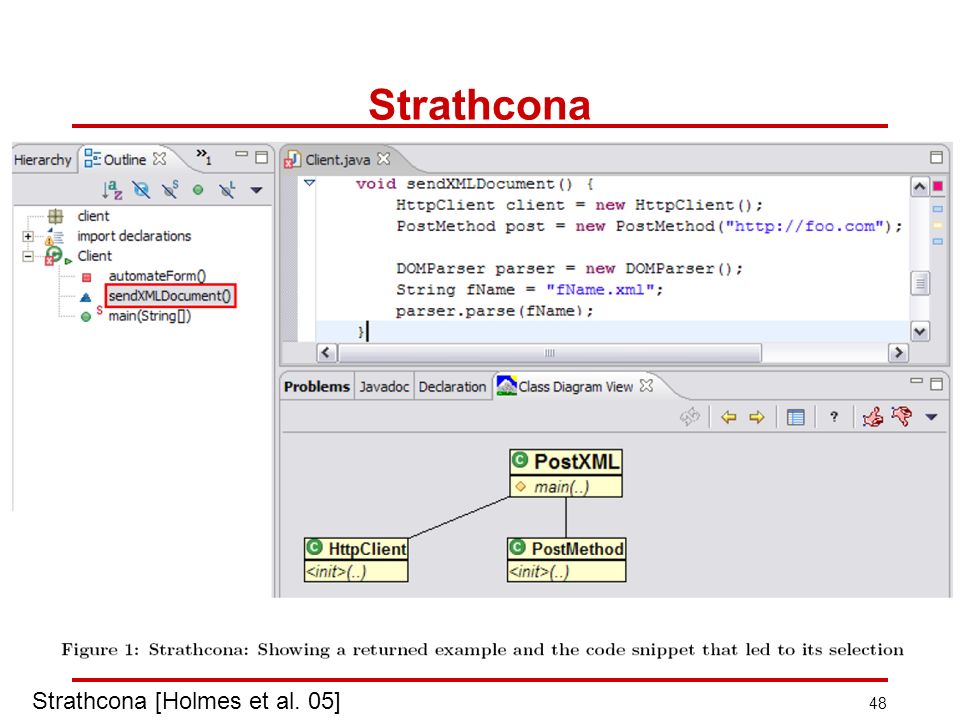The width and height of the screenshot is (960, 720).
Task: Select the PostXML class in the diagram
Action: click(566, 462)
